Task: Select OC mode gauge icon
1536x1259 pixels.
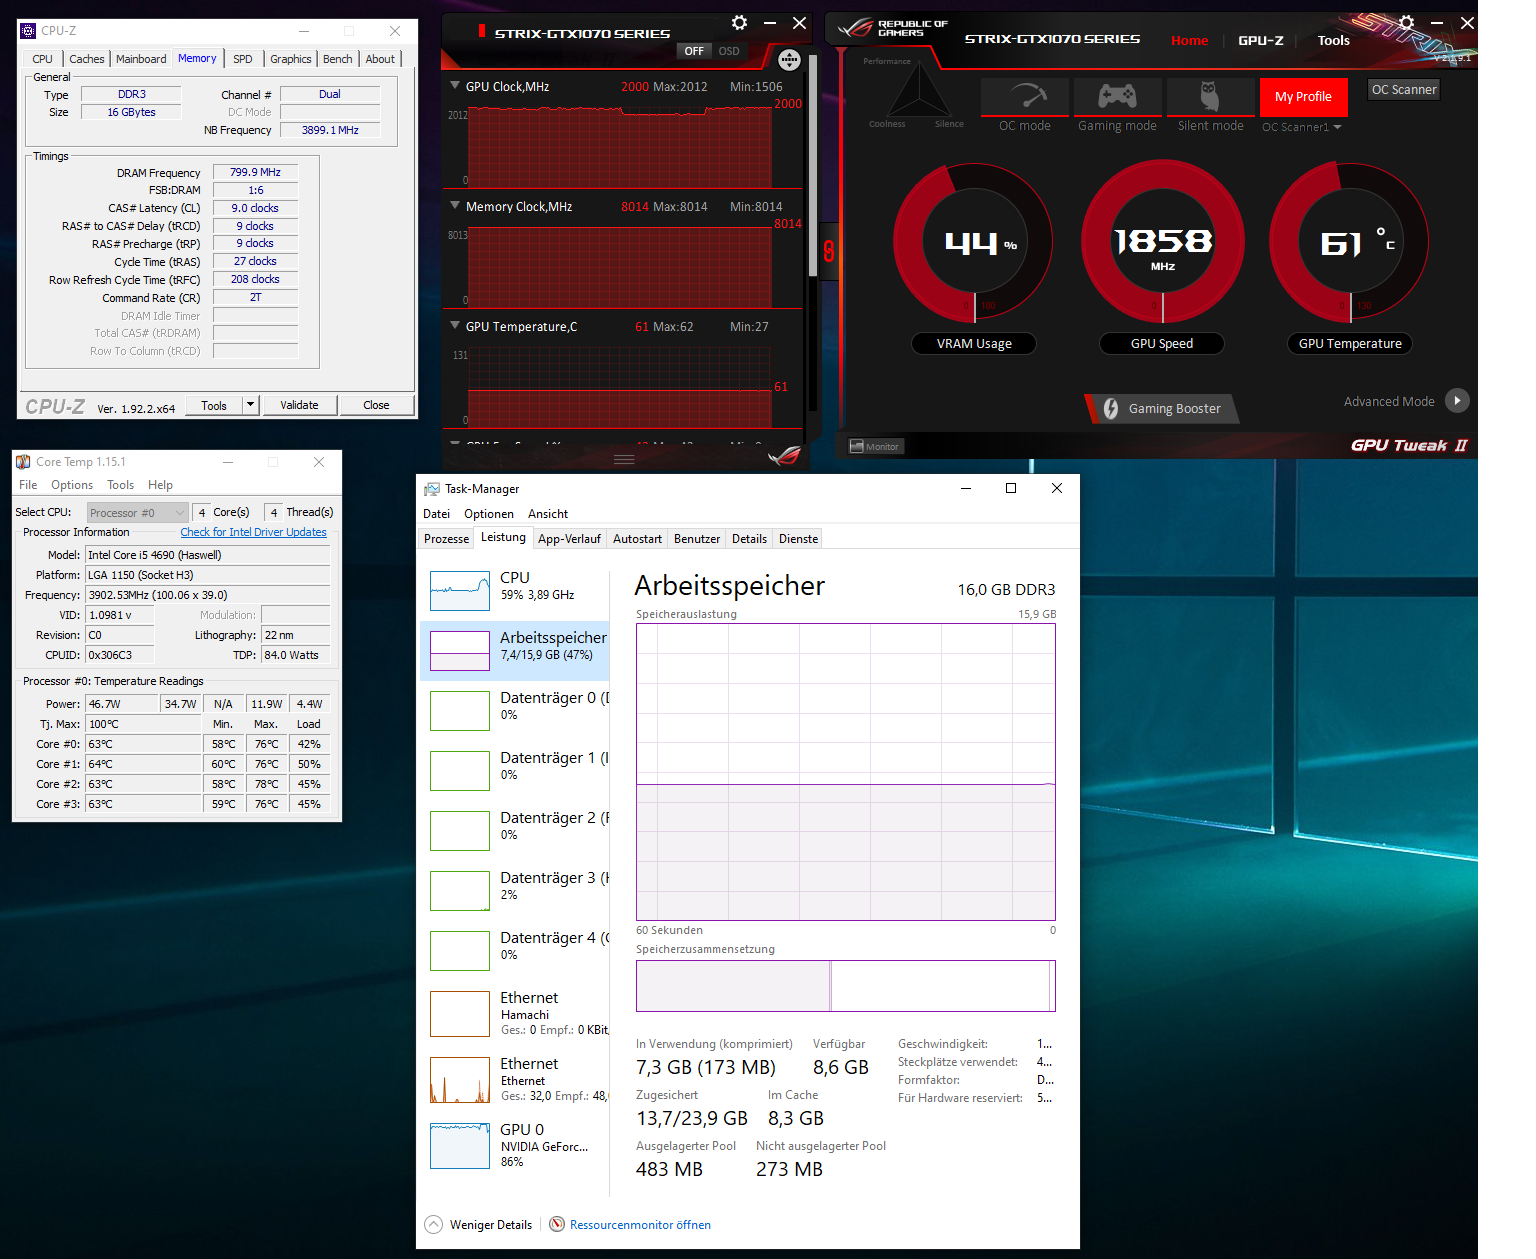Action: coord(1026,97)
